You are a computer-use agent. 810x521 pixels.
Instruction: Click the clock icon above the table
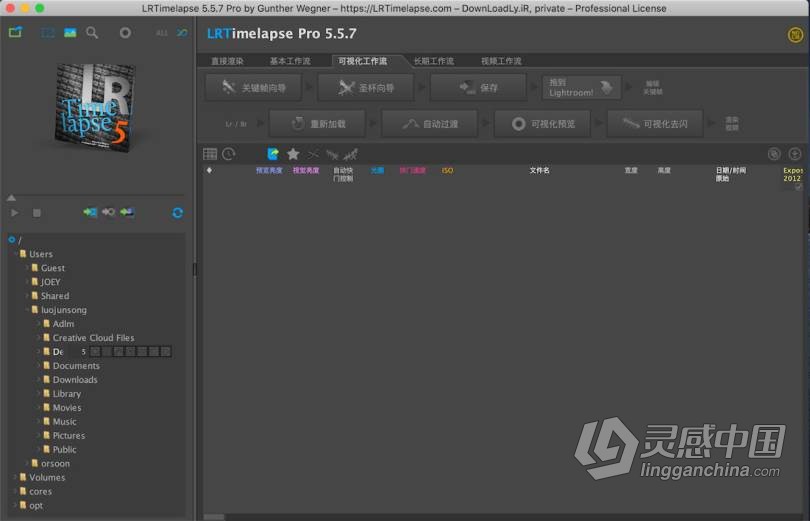coord(228,154)
